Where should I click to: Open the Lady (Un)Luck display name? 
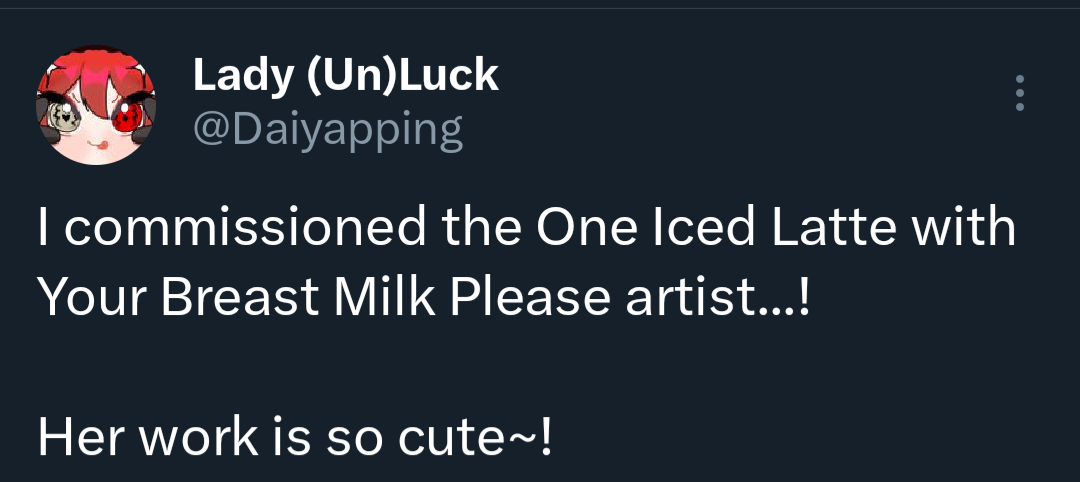click(344, 76)
